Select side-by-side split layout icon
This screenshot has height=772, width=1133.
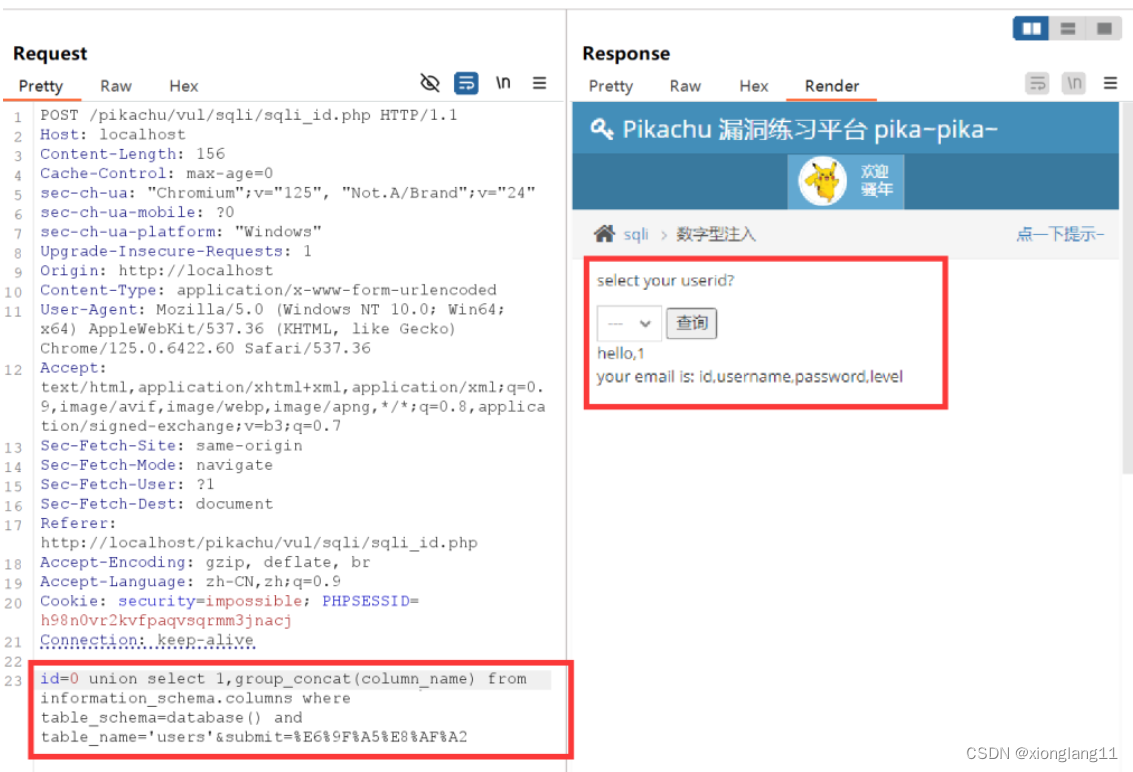coord(1031,28)
